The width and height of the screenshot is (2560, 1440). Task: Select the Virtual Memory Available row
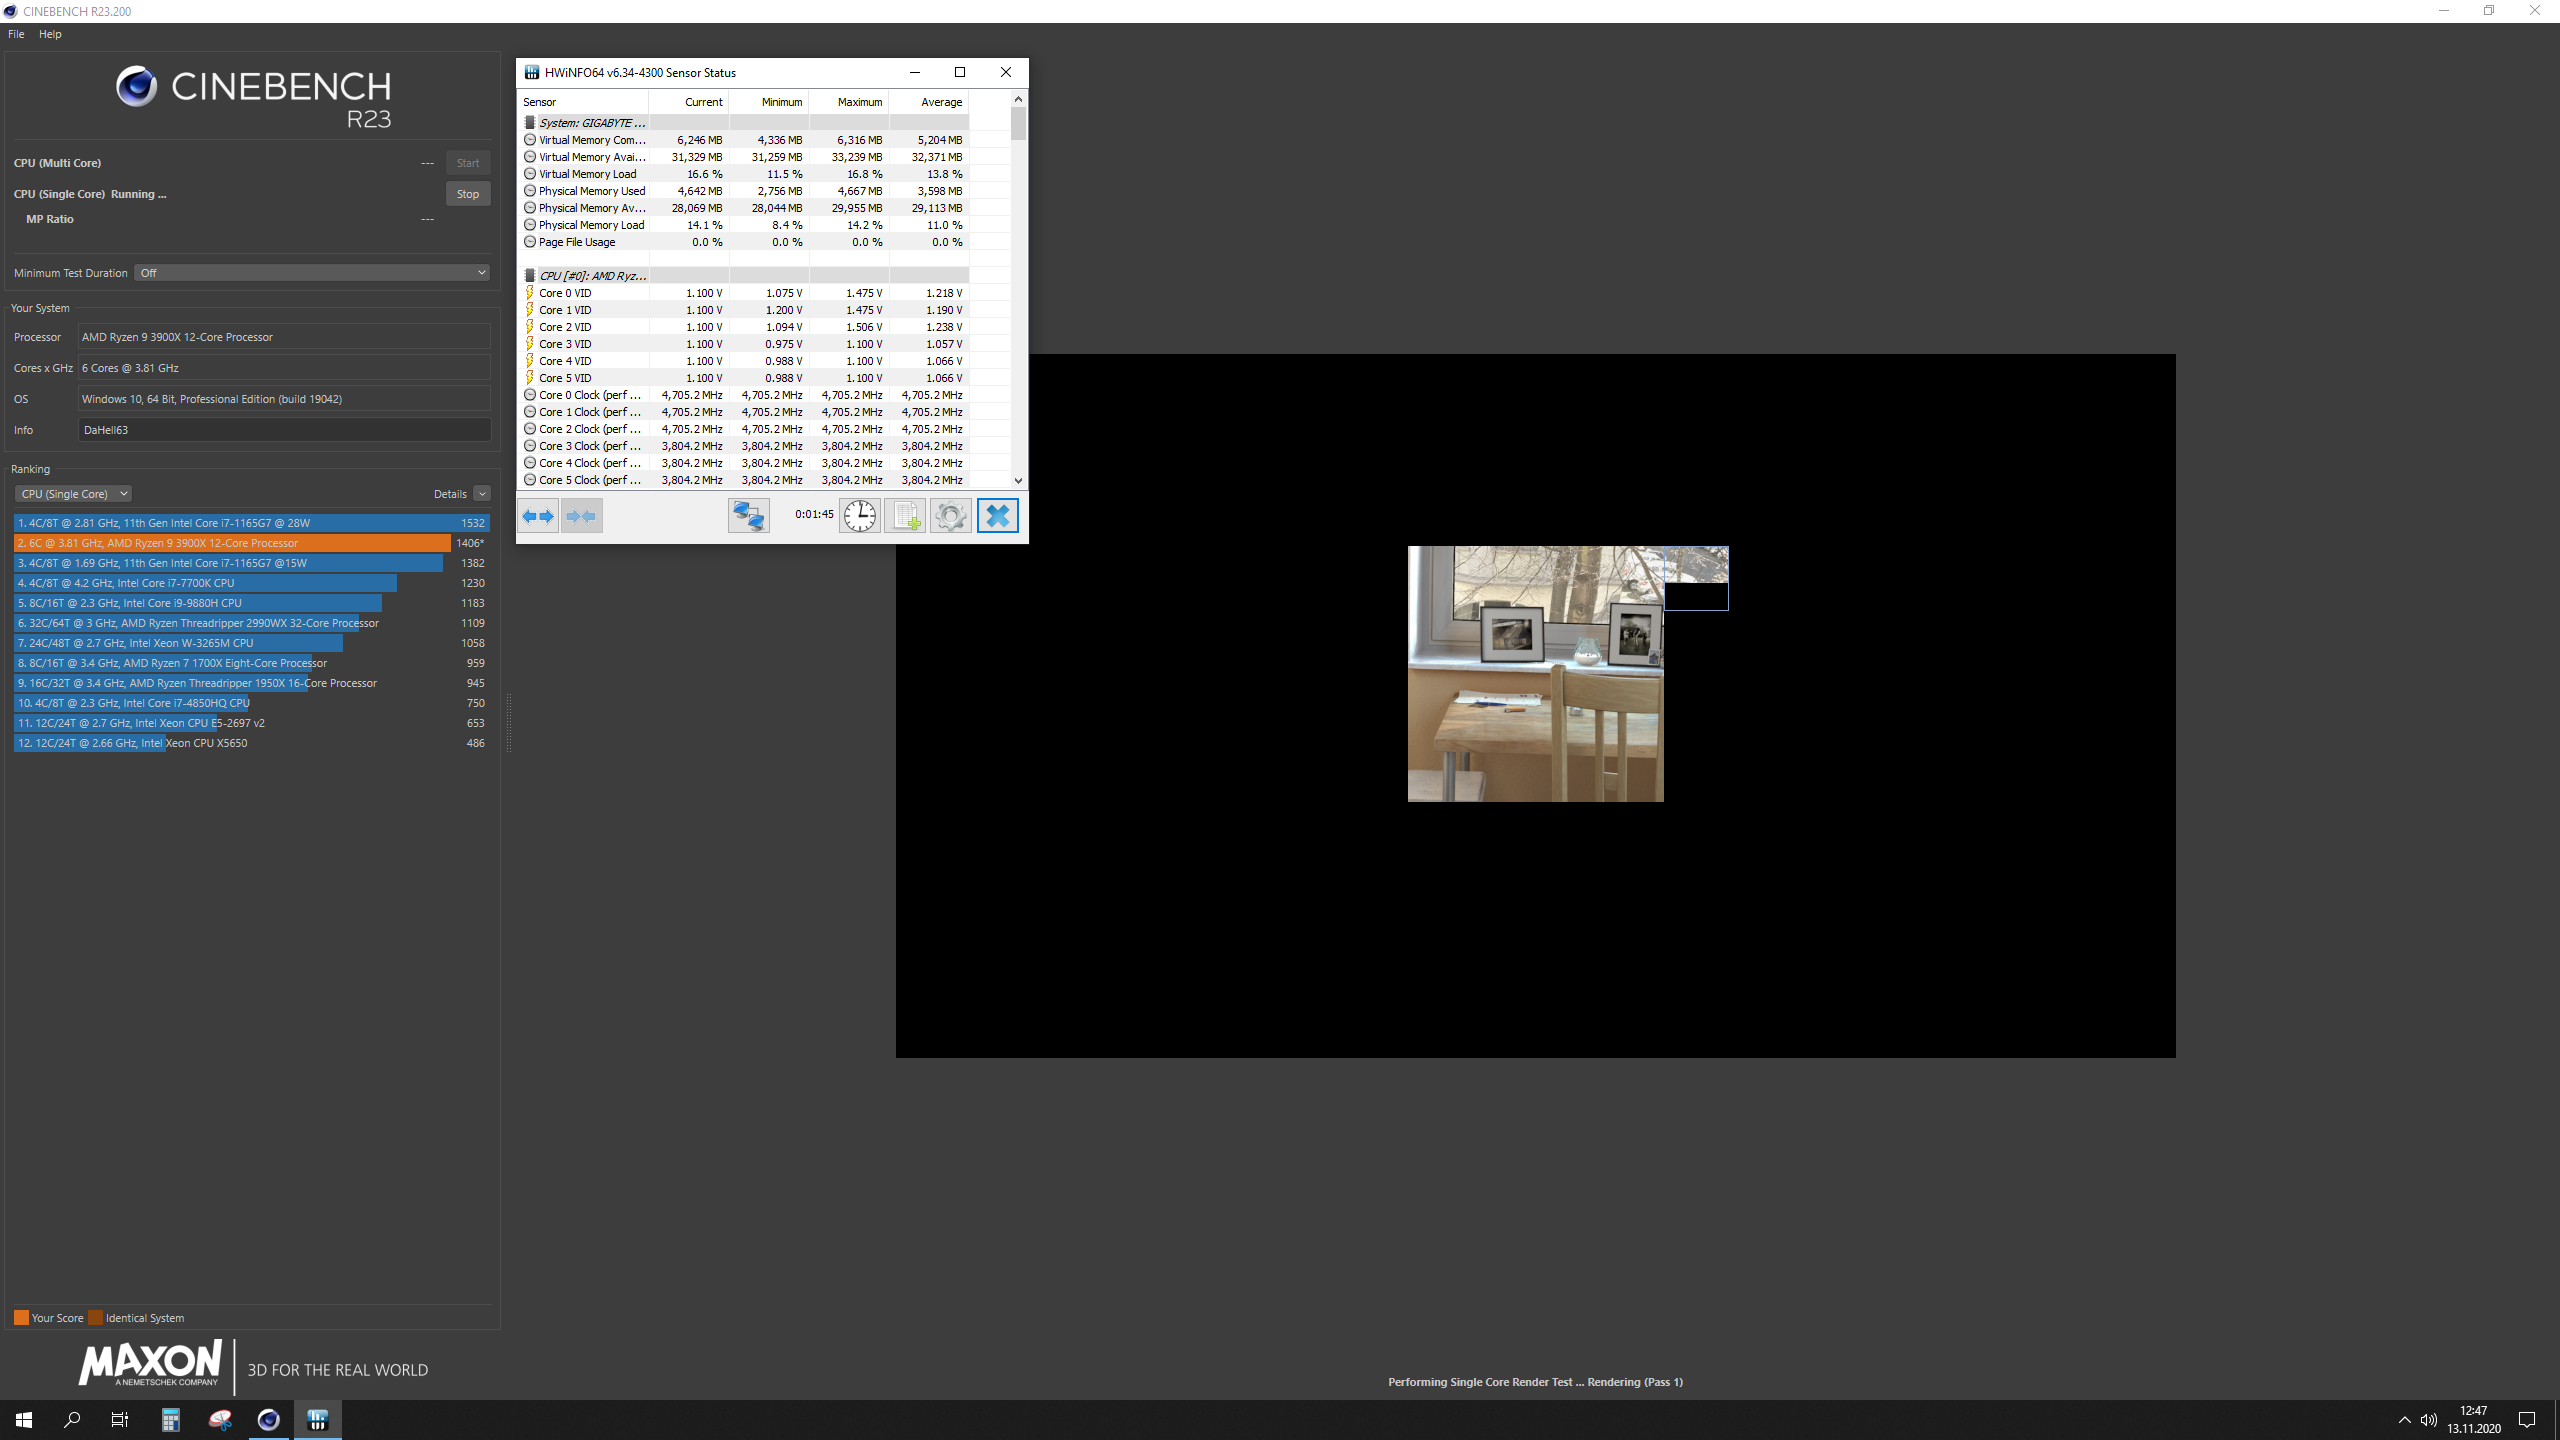click(x=744, y=157)
